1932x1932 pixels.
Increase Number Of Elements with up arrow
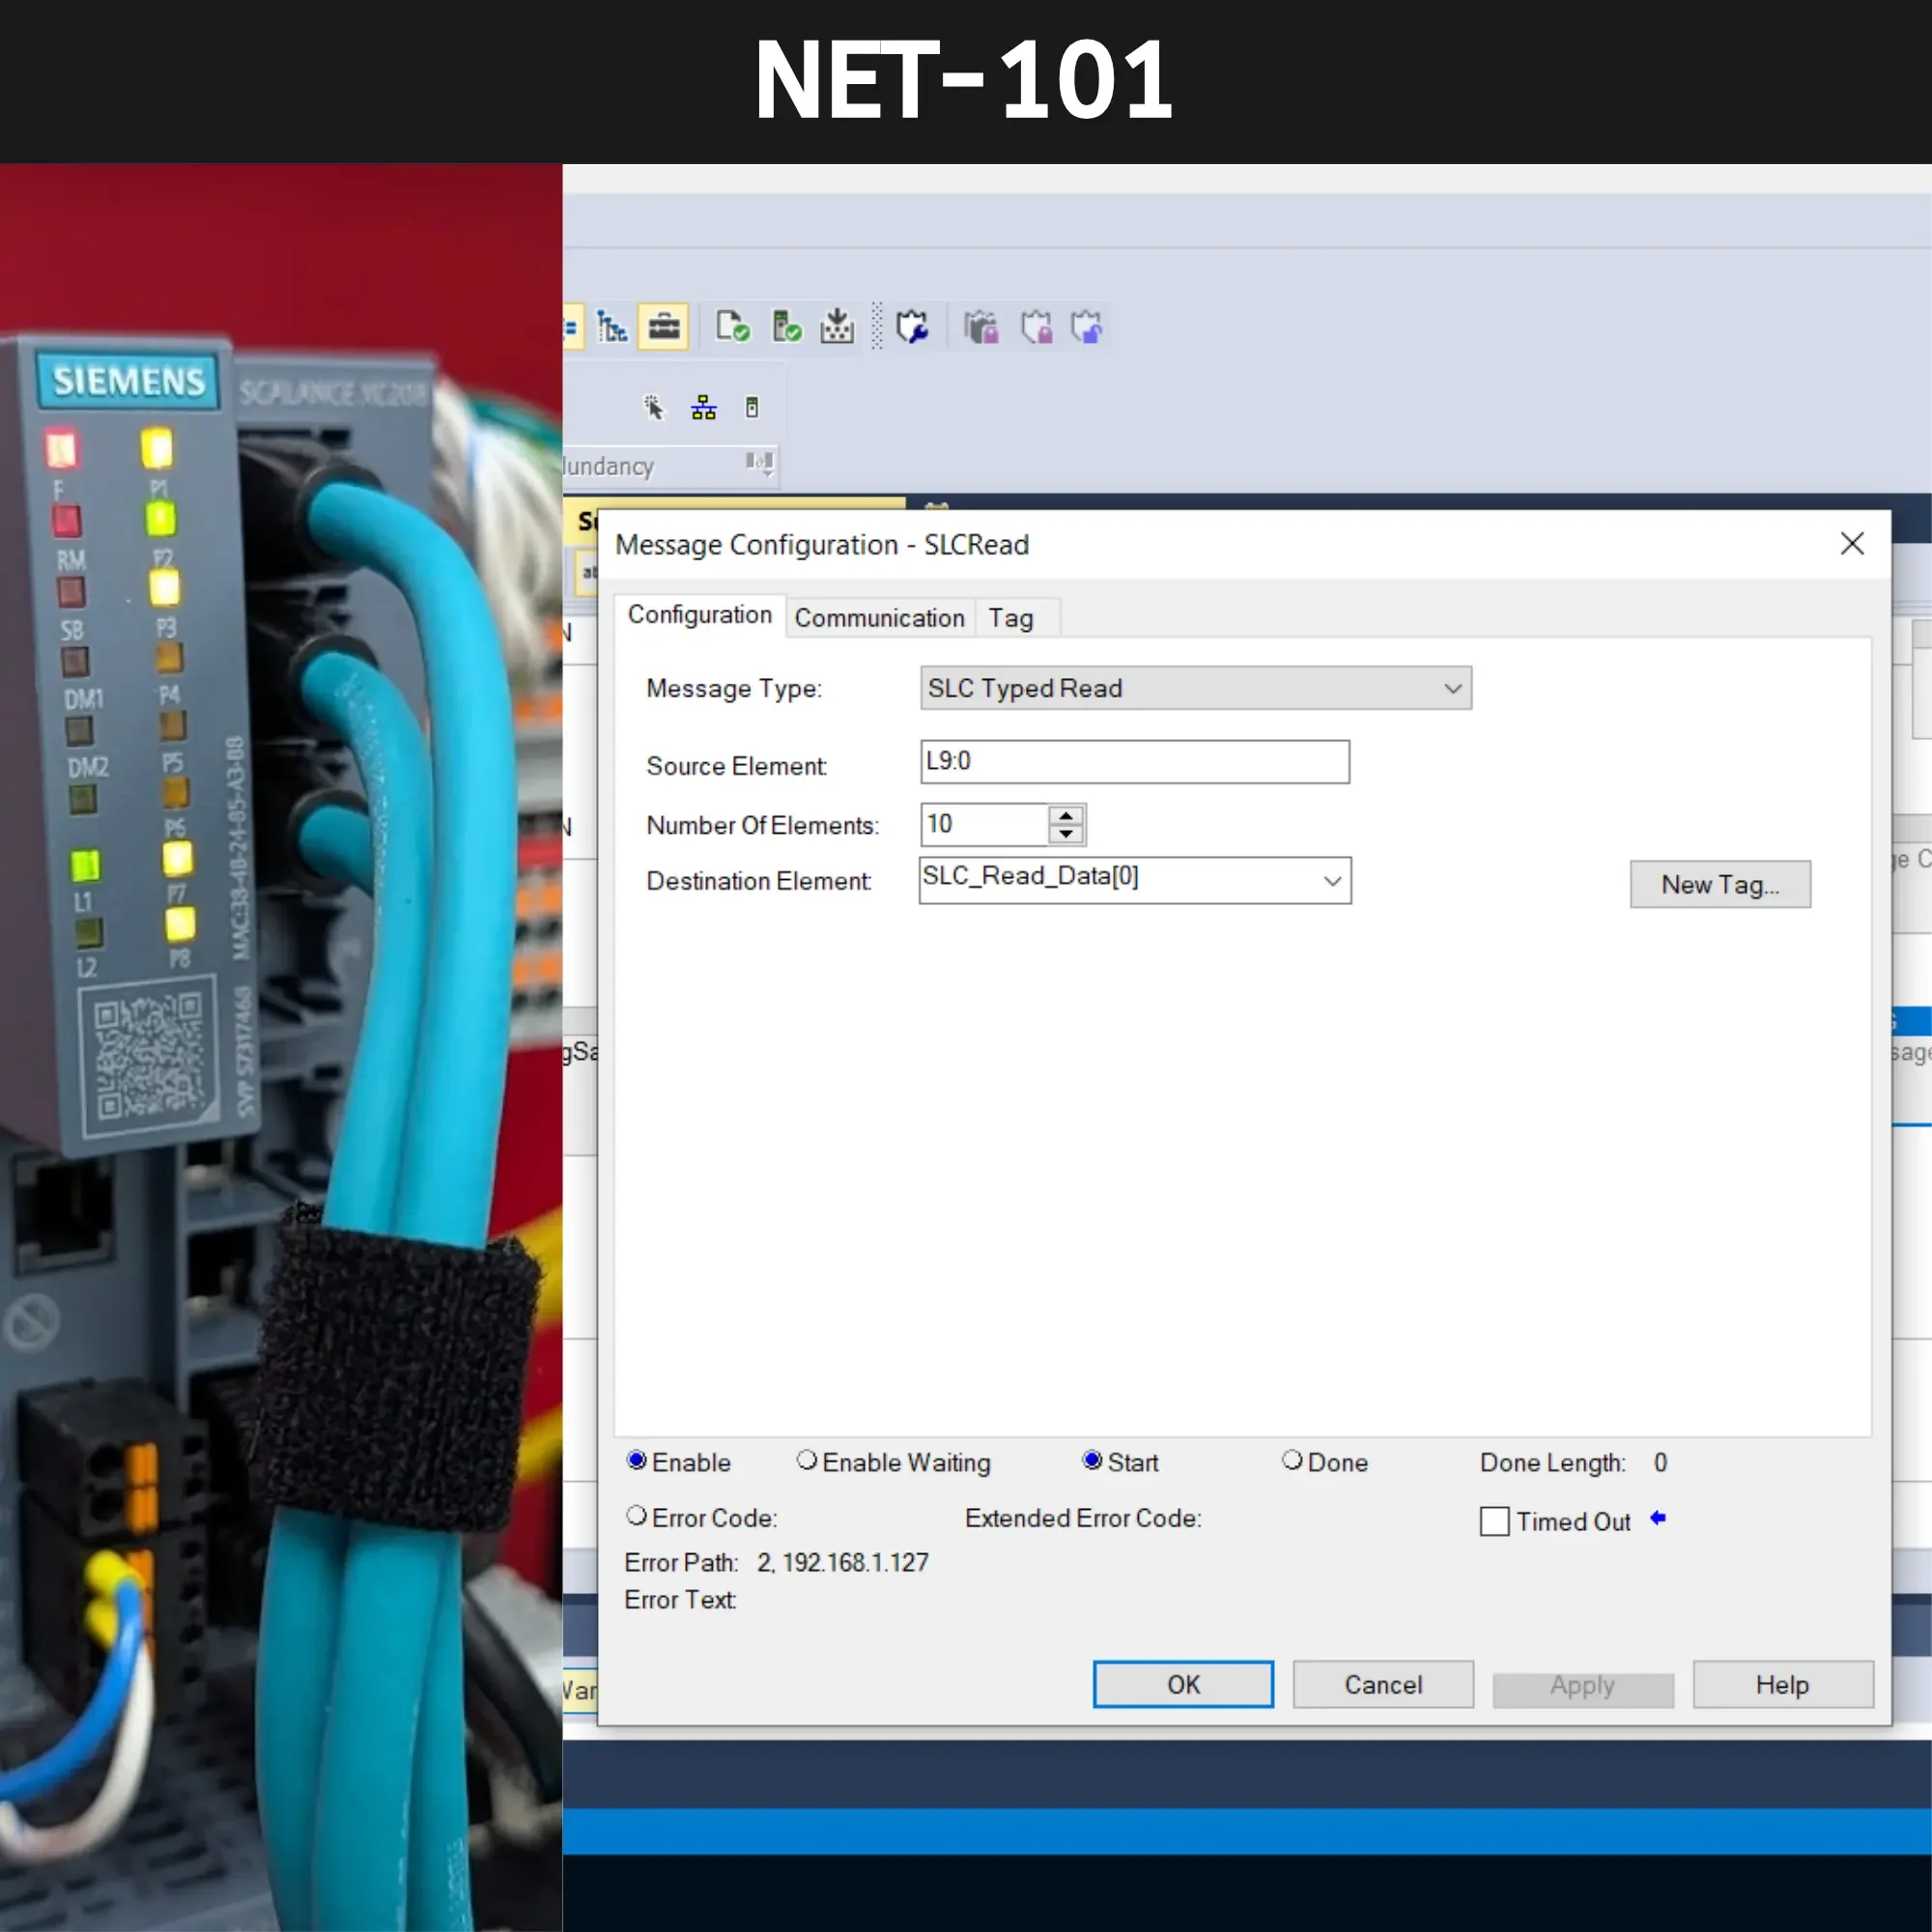click(x=1066, y=816)
